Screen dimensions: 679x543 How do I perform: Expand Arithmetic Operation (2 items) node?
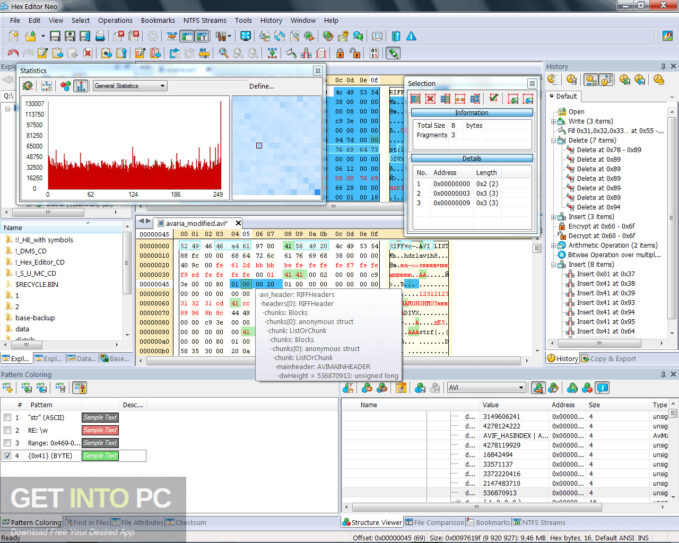553,245
